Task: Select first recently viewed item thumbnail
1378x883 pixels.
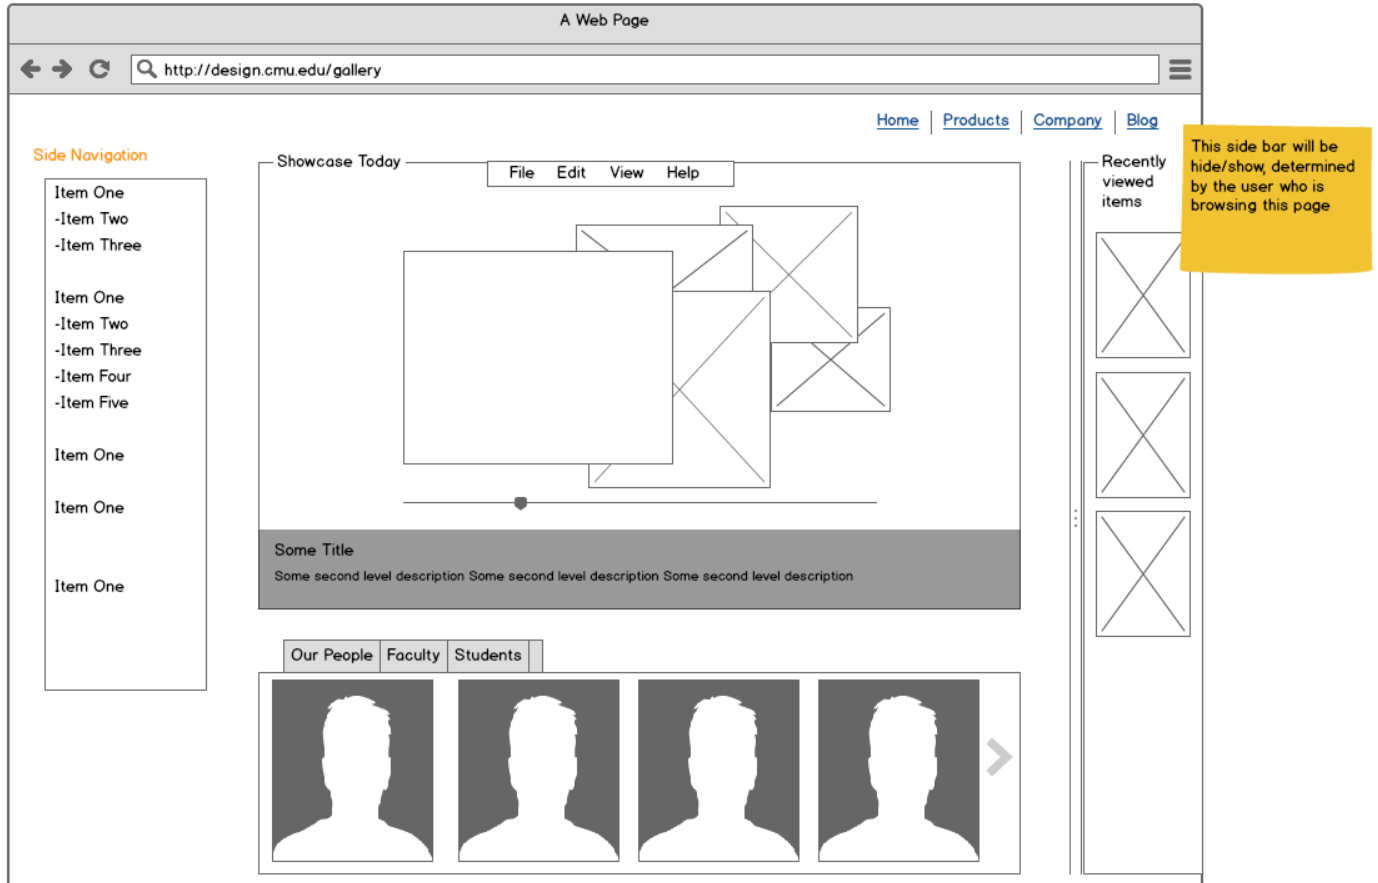Action: coord(1142,295)
